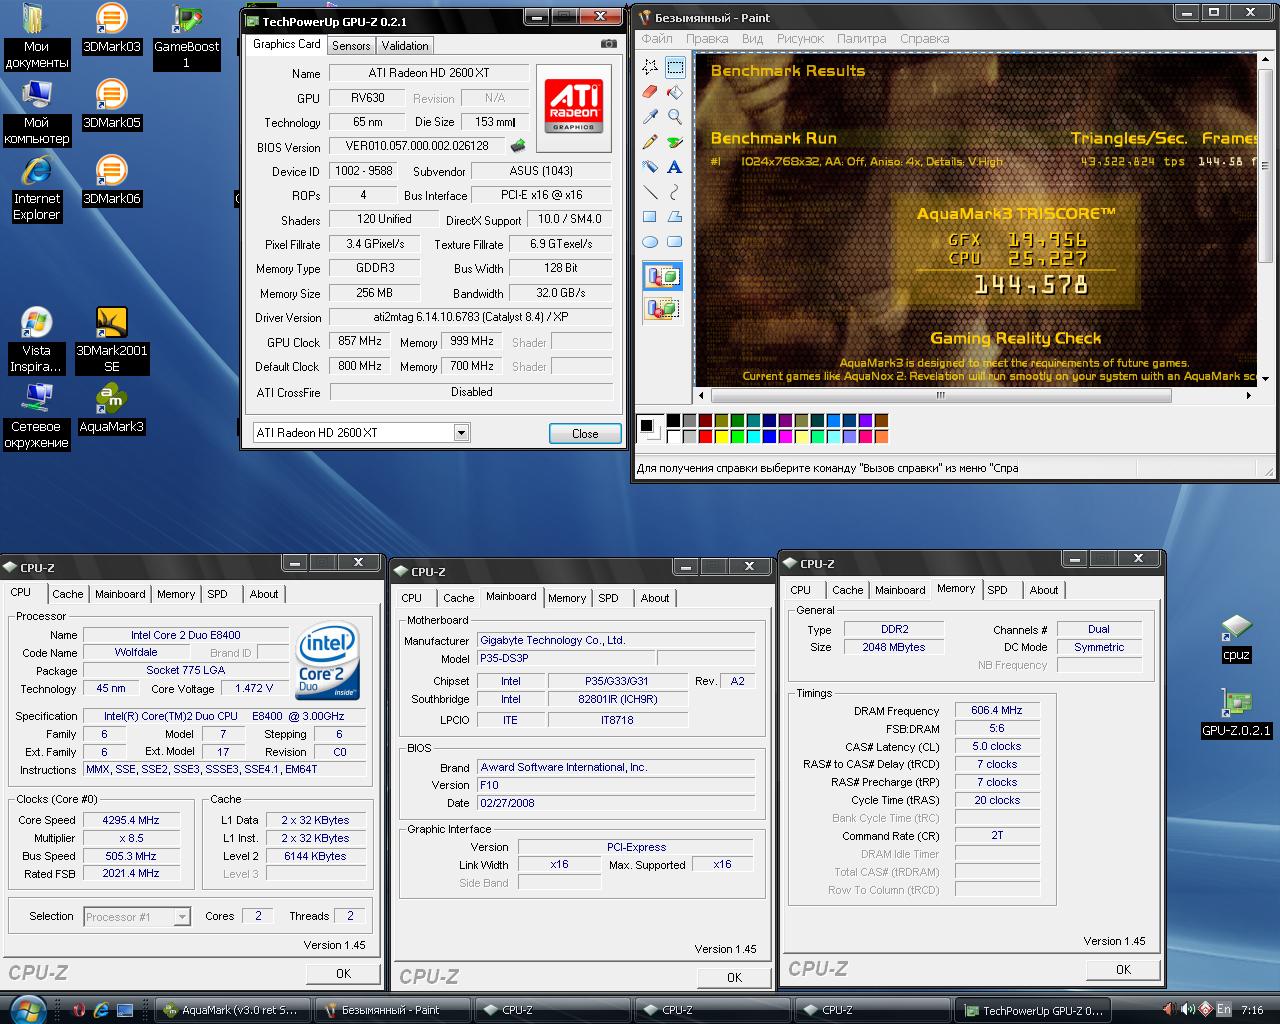Switch to the Validation tab in GPU-Z
Viewport: 1280px width, 1024px height.
tap(405, 46)
